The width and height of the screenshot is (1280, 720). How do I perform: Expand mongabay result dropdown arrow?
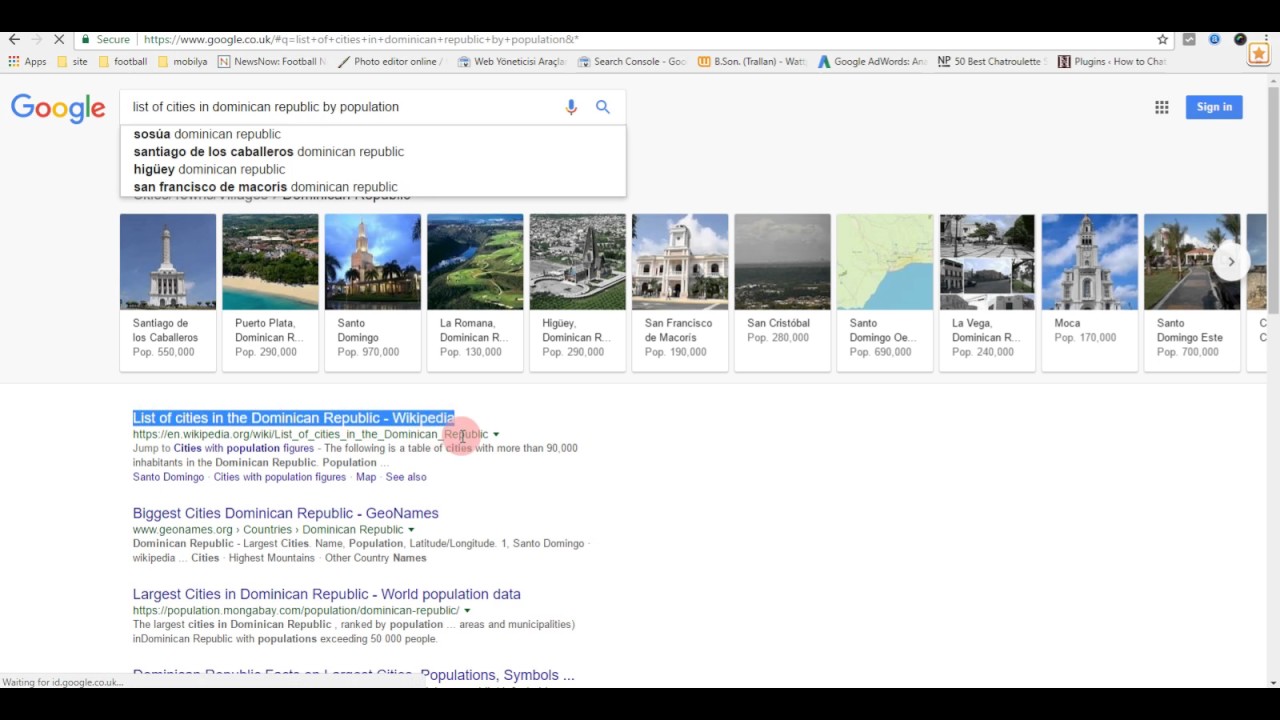467,611
